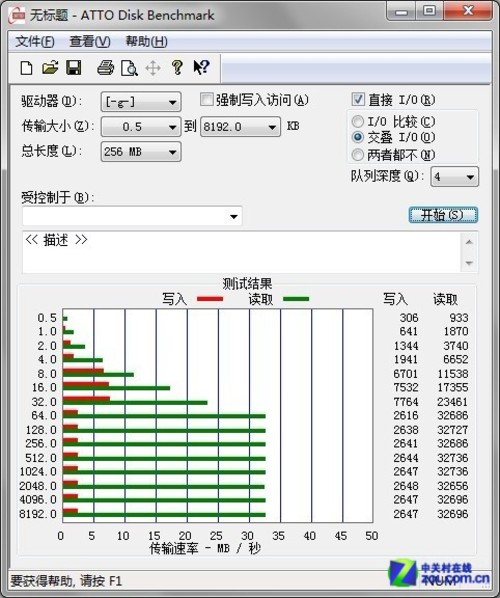Open the 查看(V) menu
The width and height of the screenshot is (500, 598).
pyautogui.click(x=90, y=42)
